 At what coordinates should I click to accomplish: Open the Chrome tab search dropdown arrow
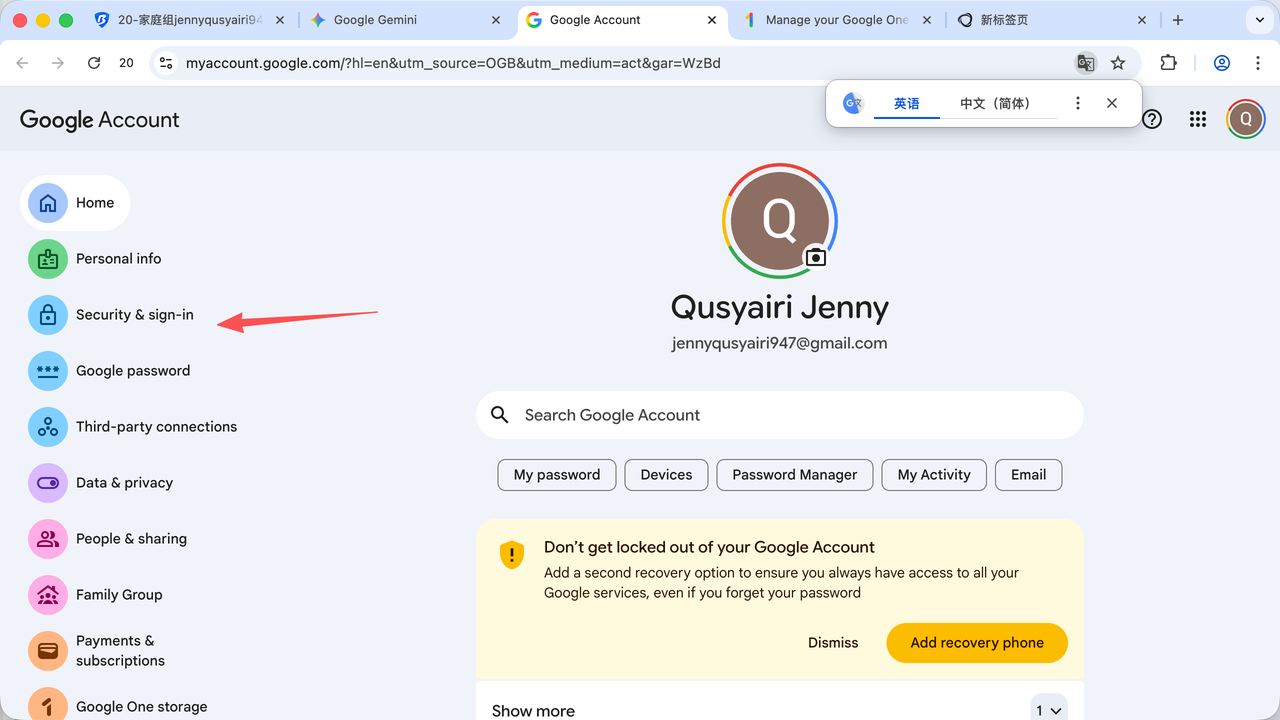click(x=1259, y=20)
